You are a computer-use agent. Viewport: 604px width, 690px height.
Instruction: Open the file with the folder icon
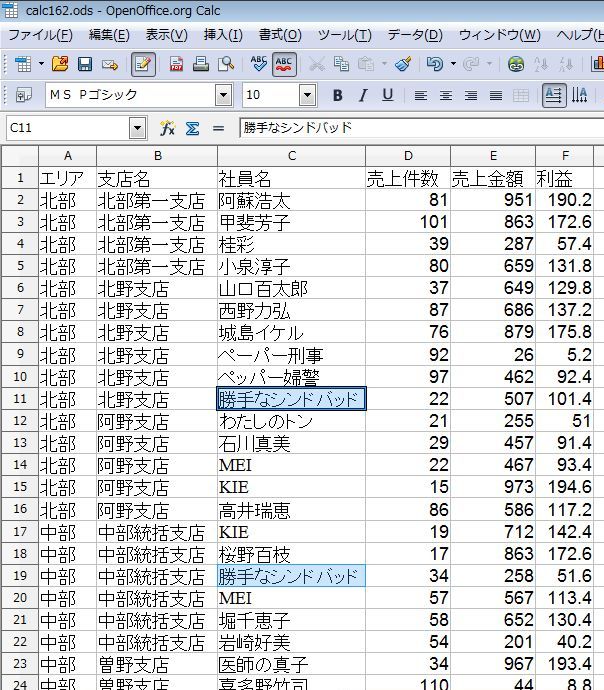[x=60, y=64]
